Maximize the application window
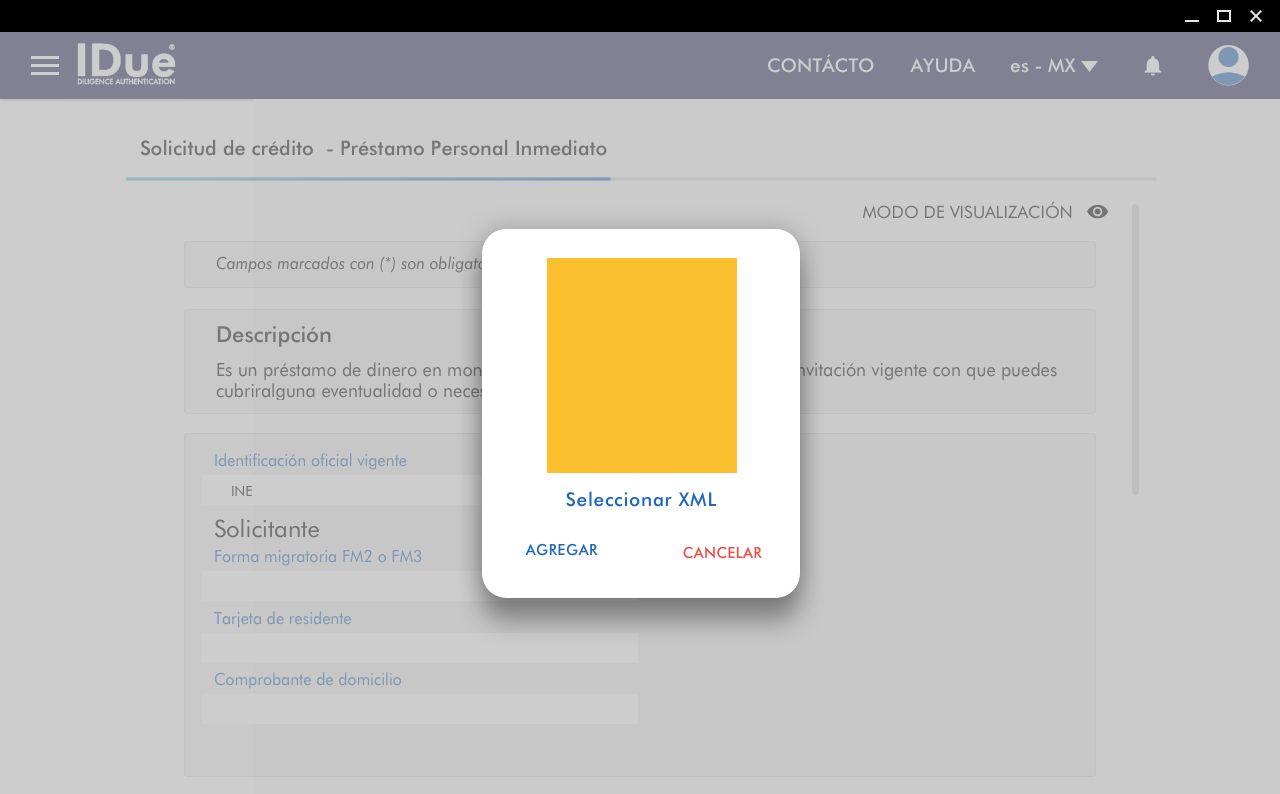The height and width of the screenshot is (794, 1280). pyautogui.click(x=1223, y=16)
